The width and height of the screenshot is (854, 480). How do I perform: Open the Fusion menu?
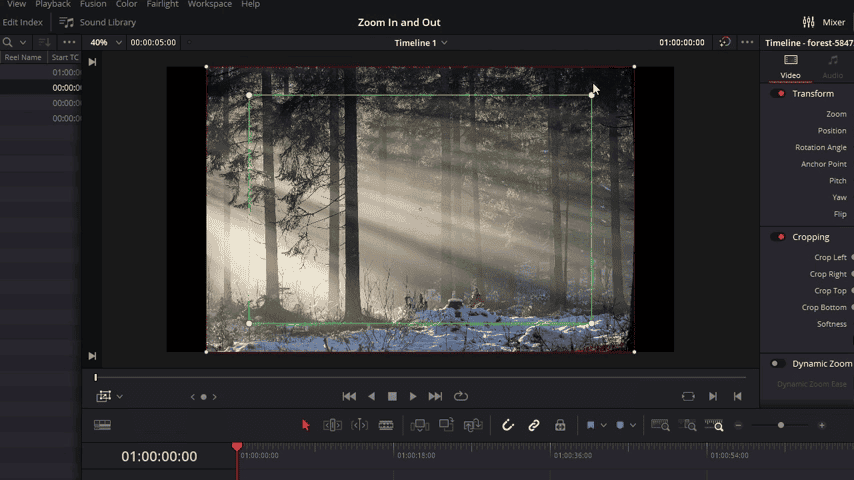[x=93, y=4]
